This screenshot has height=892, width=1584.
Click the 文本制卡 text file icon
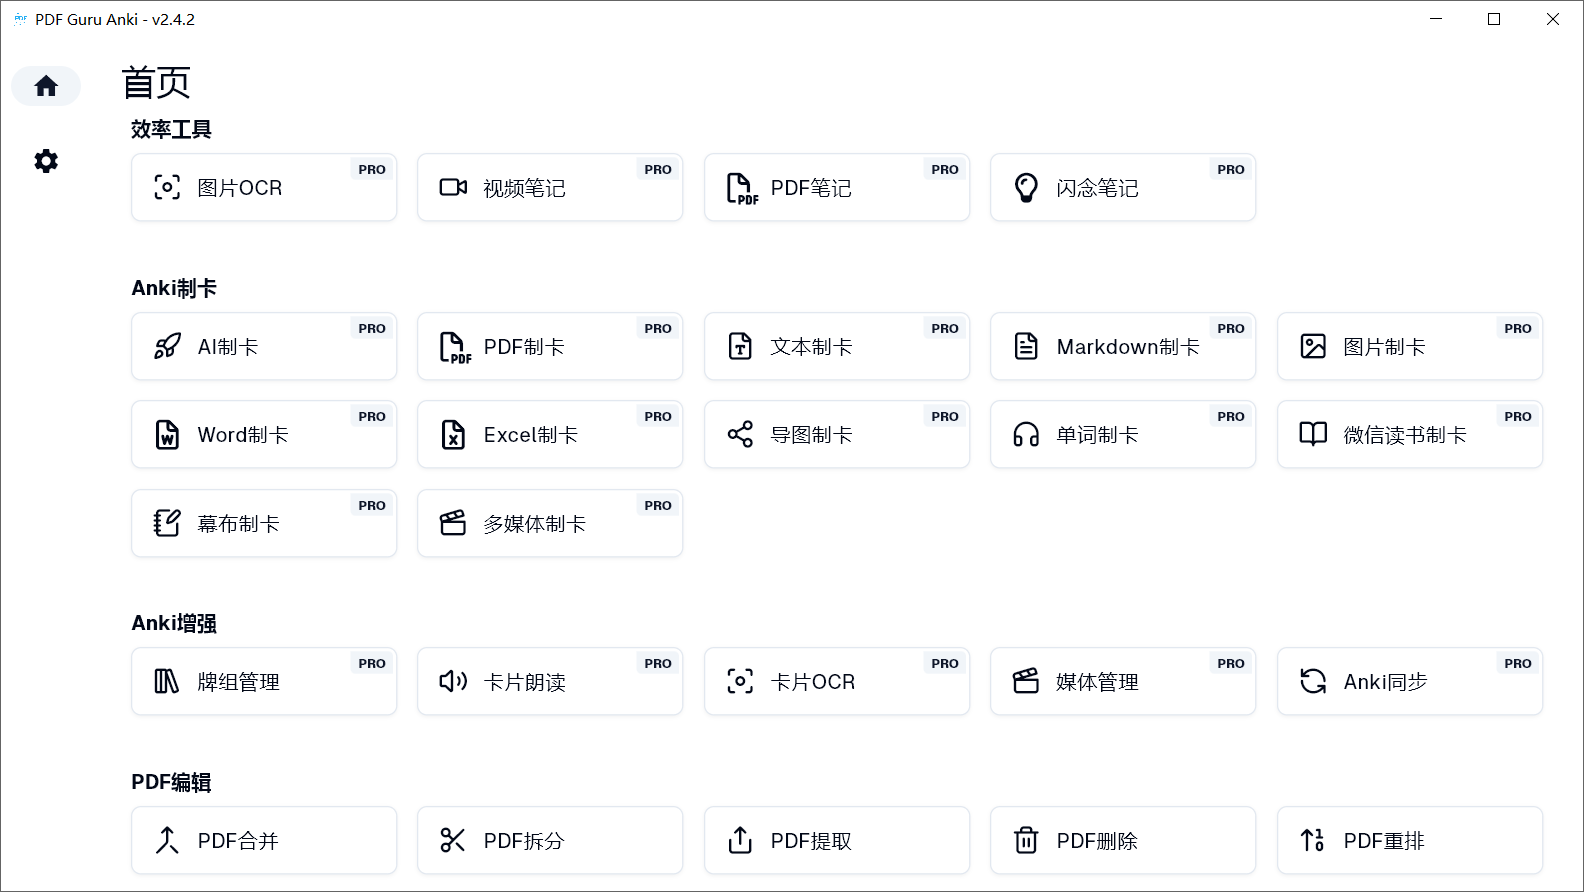click(740, 346)
